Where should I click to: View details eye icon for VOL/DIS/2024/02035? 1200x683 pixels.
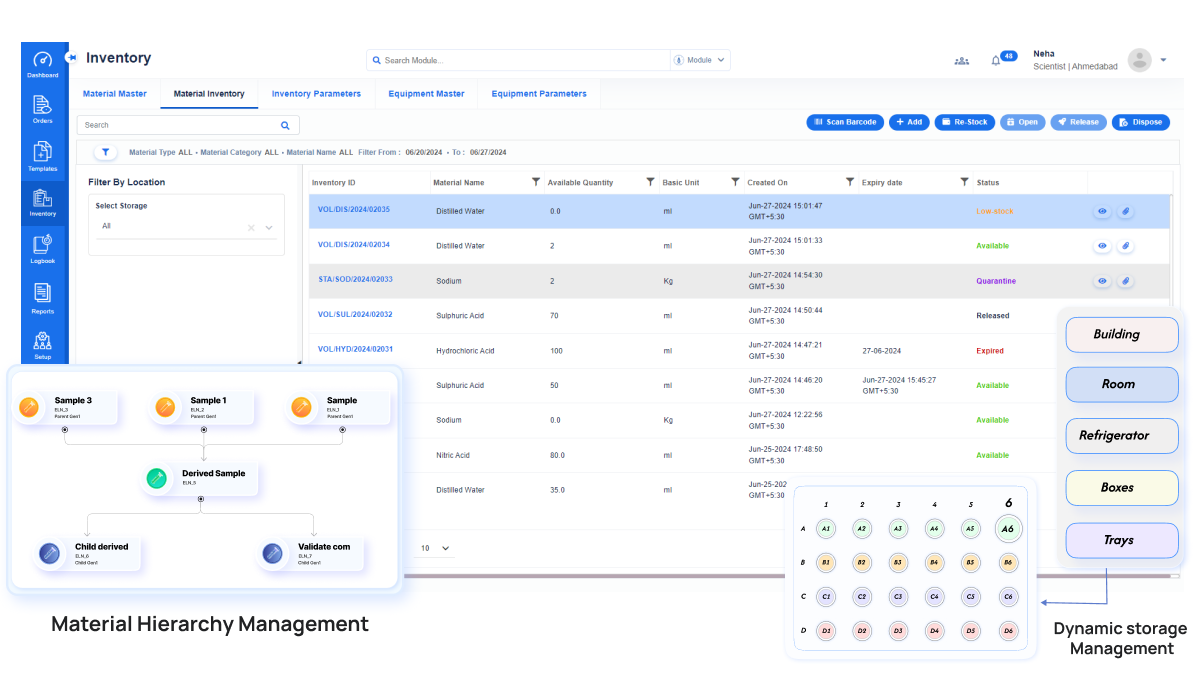pyautogui.click(x=1102, y=211)
